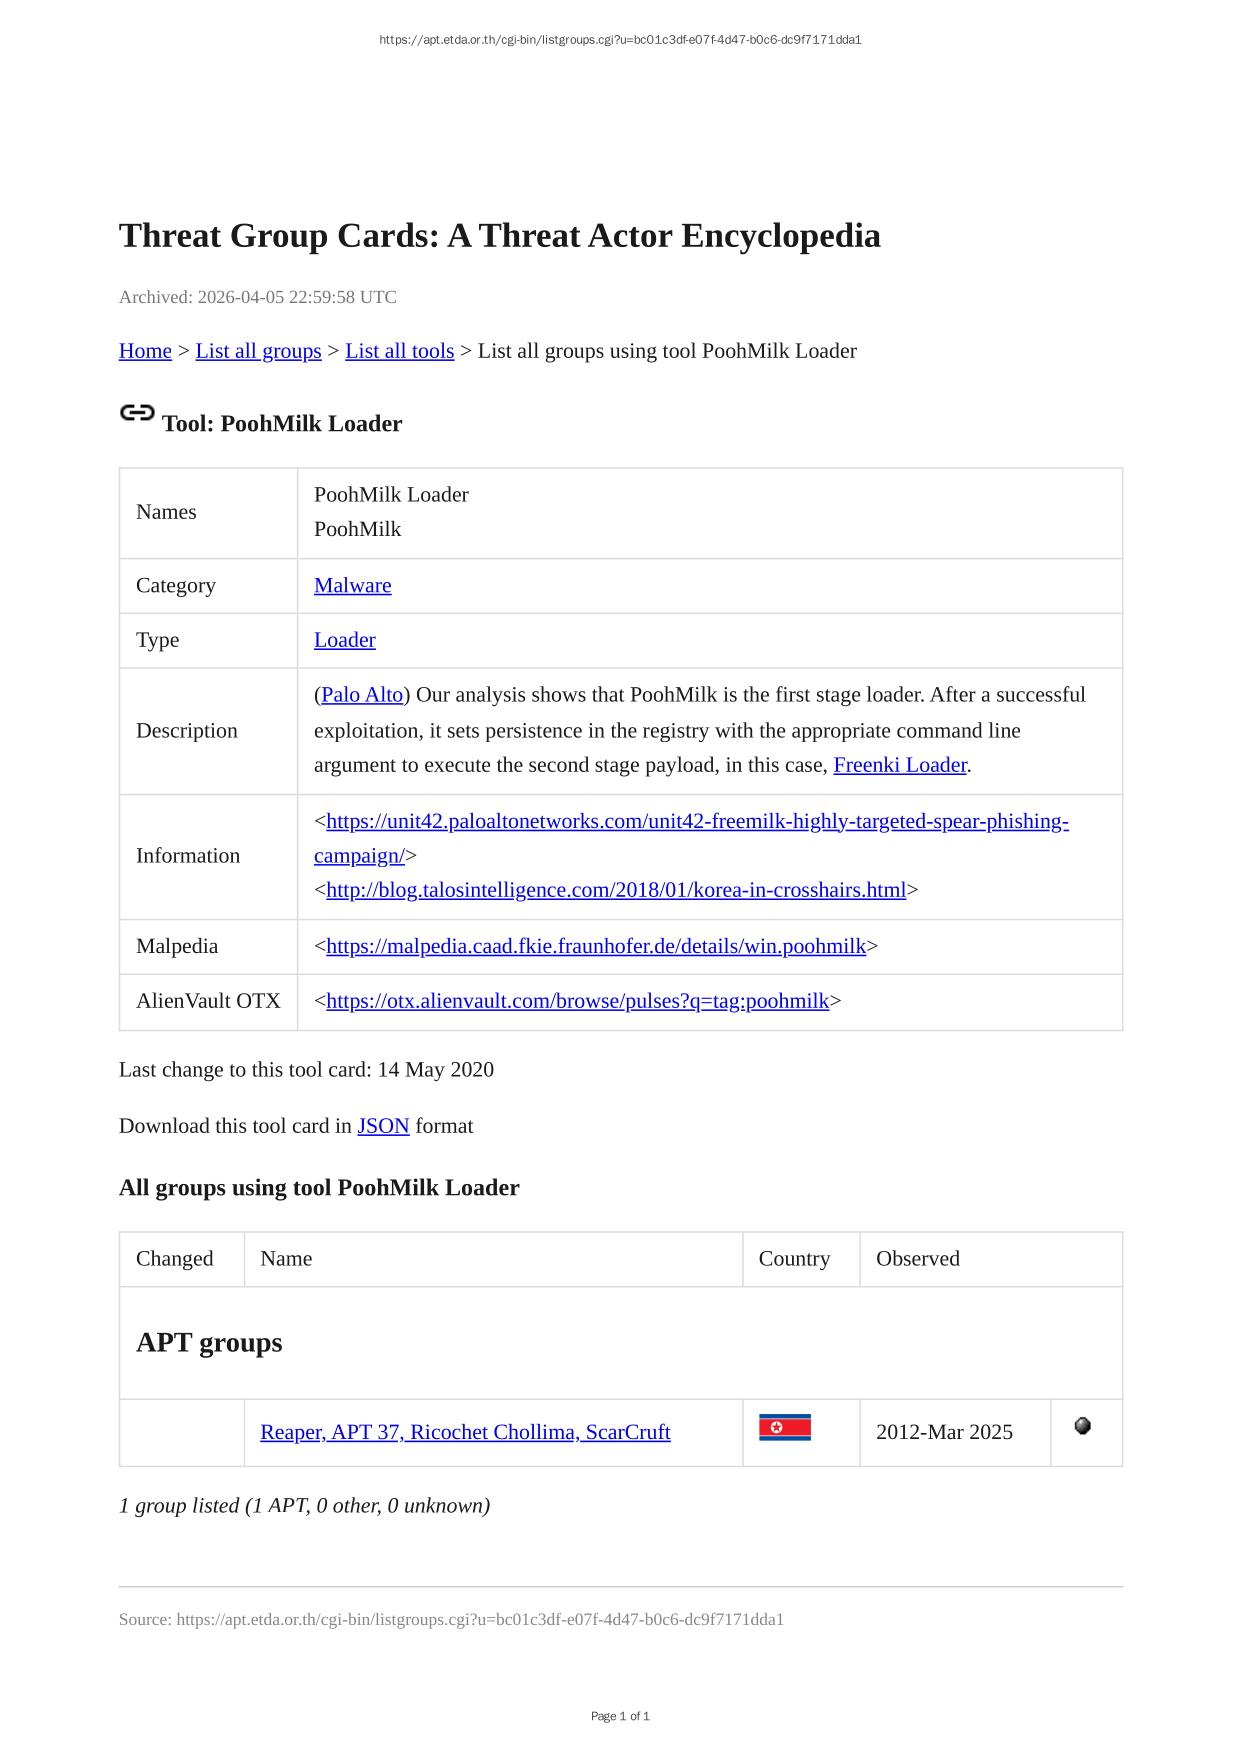Open the Malware category link
1242x1756 pixels.
352,586
